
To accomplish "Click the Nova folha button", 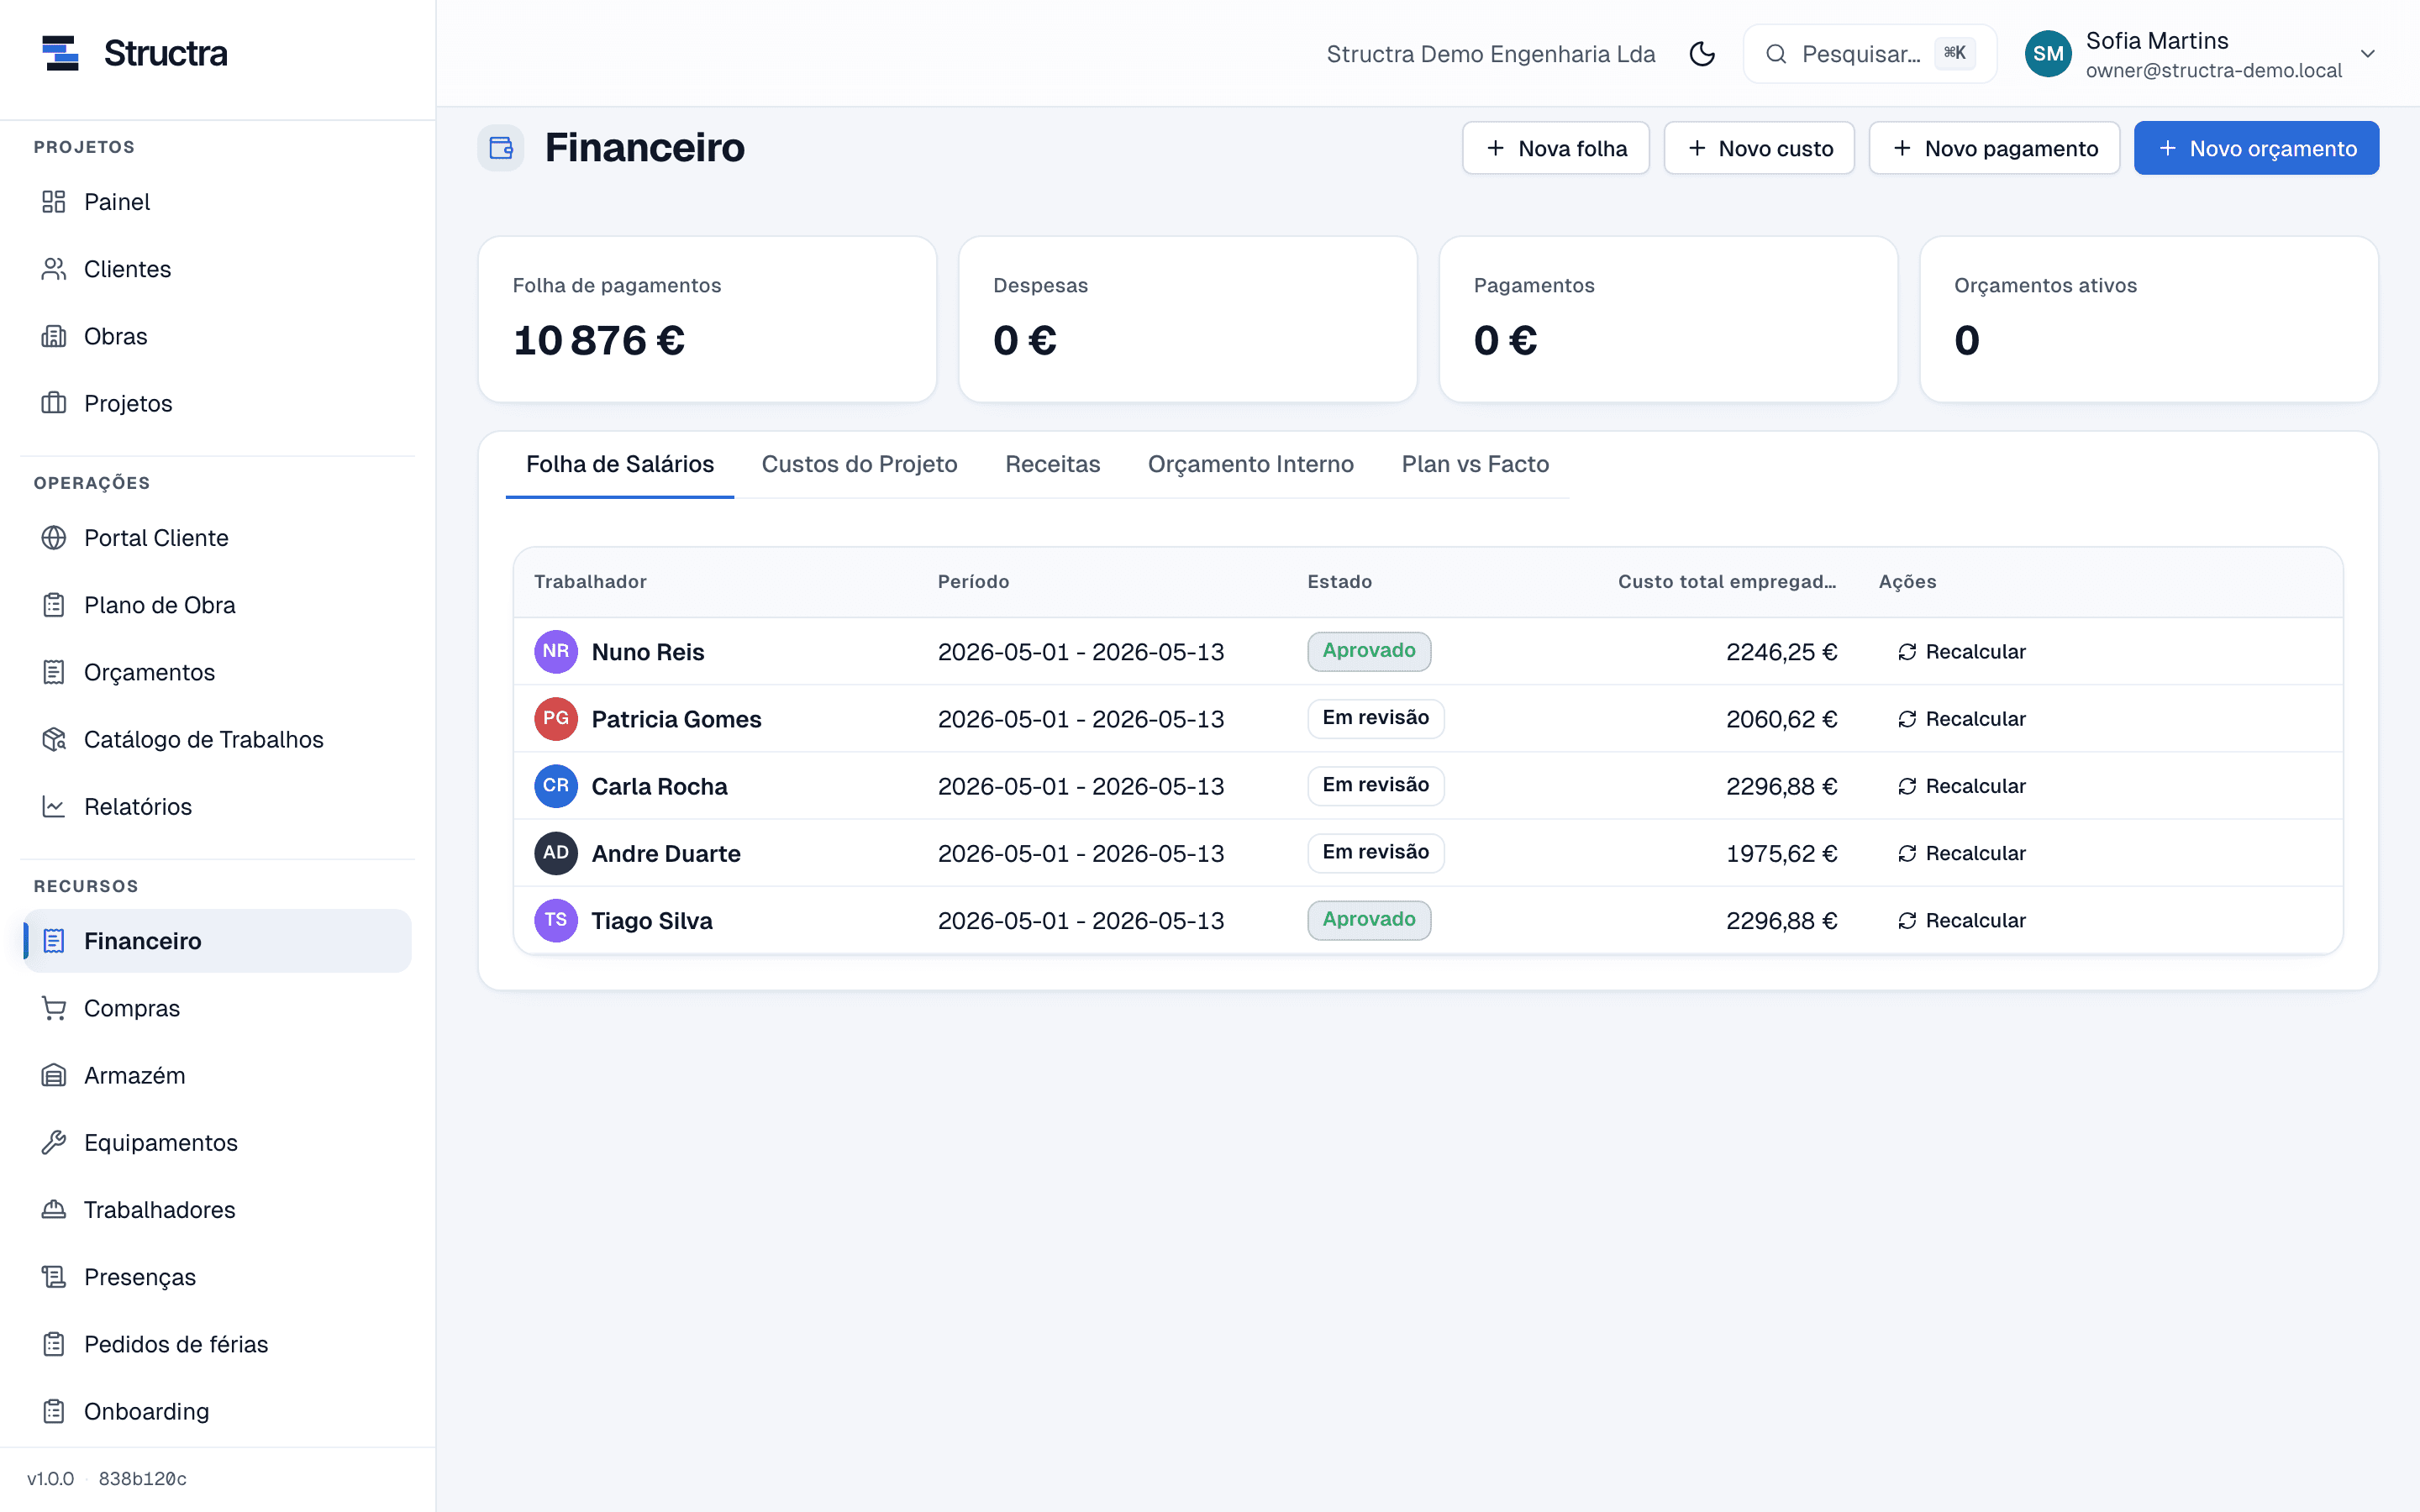I will (1556, 148).
